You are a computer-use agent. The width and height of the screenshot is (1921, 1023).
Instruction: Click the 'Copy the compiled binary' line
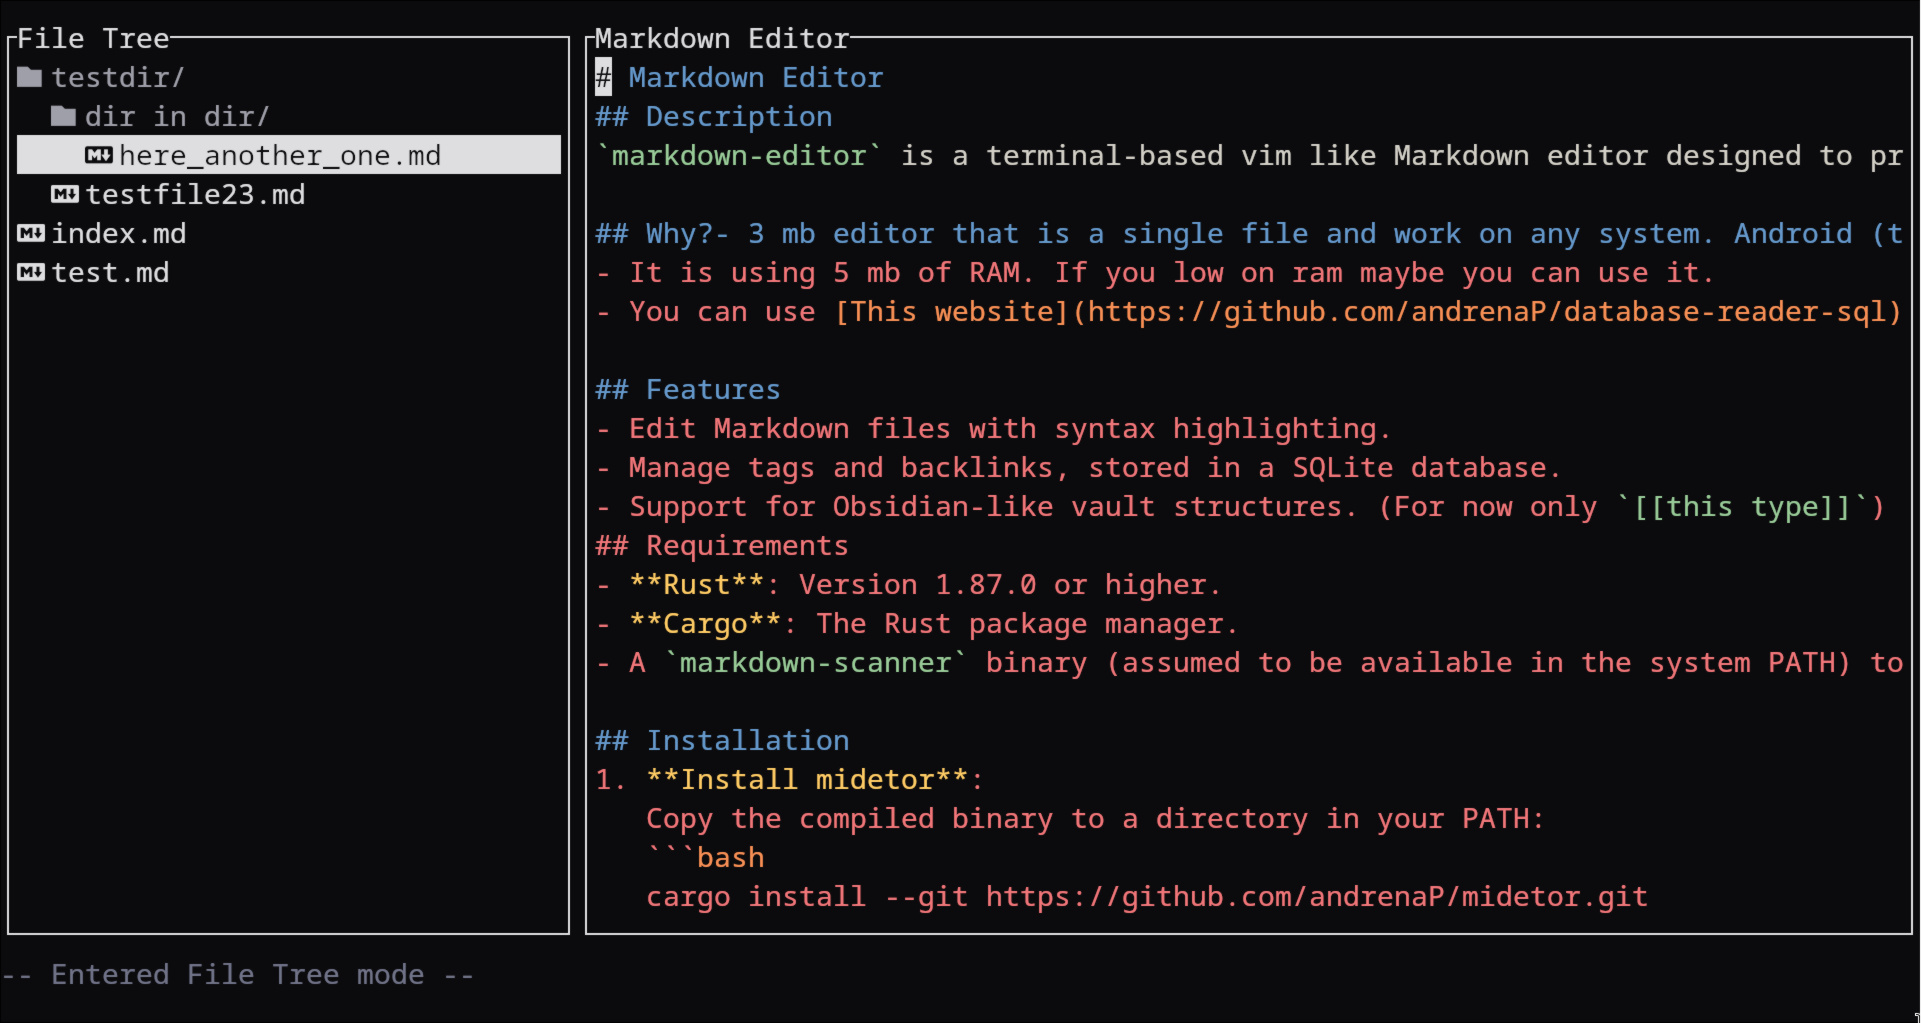click(x=1095, y=818)
